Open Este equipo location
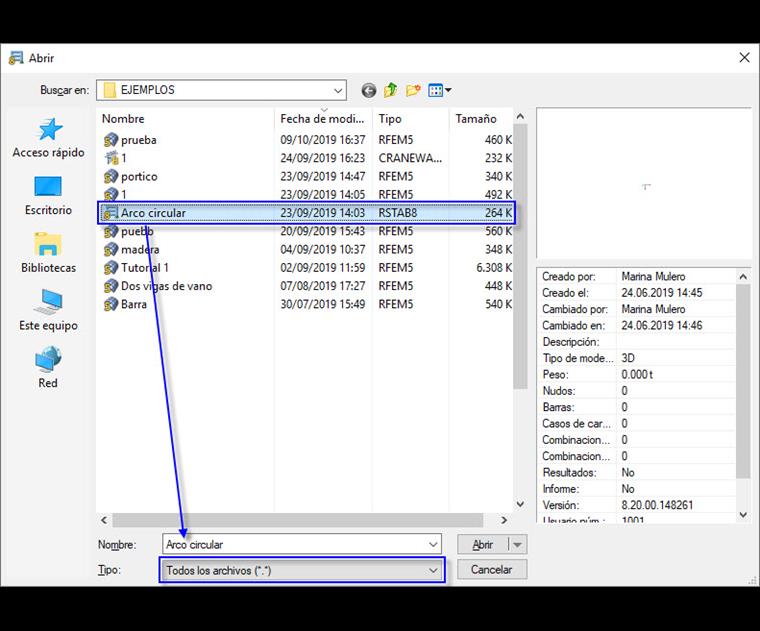This screenshot has height=631, width=760. [x=48, y=311]
